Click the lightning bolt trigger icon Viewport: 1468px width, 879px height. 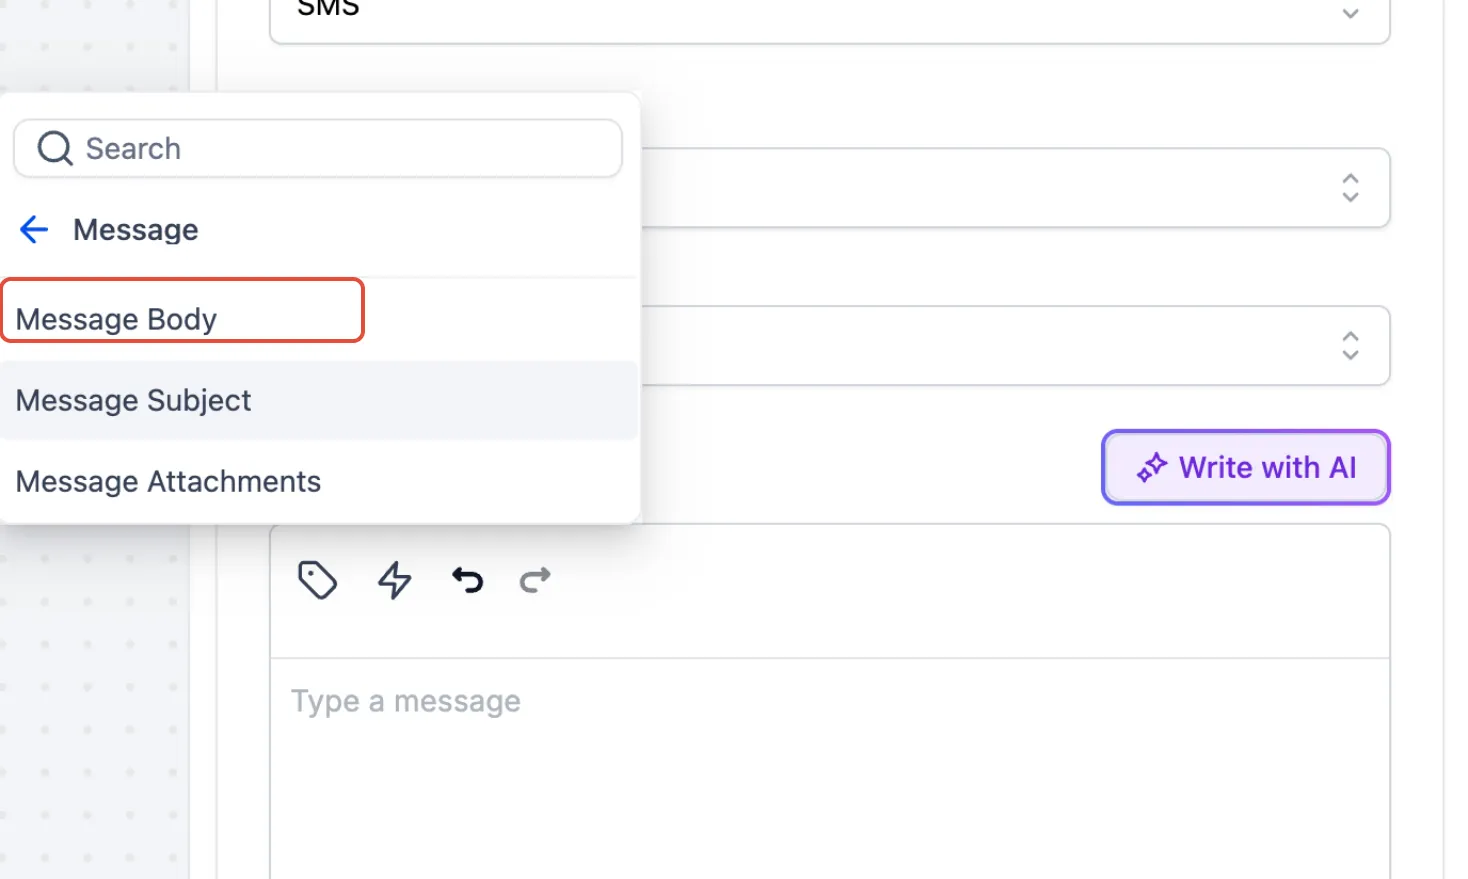point(394,580)
